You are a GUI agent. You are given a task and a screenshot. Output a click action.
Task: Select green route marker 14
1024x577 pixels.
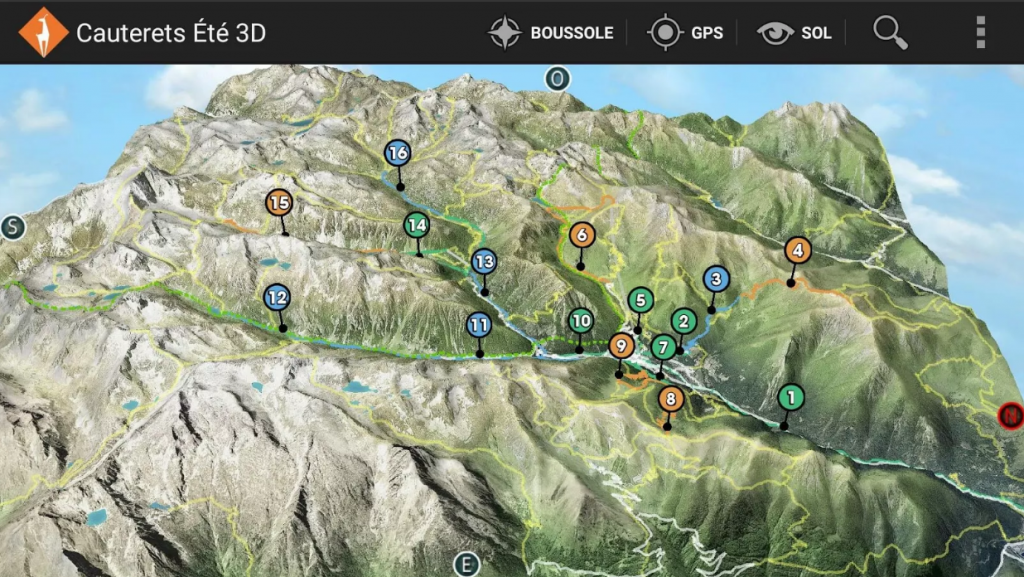pos(417,226)
